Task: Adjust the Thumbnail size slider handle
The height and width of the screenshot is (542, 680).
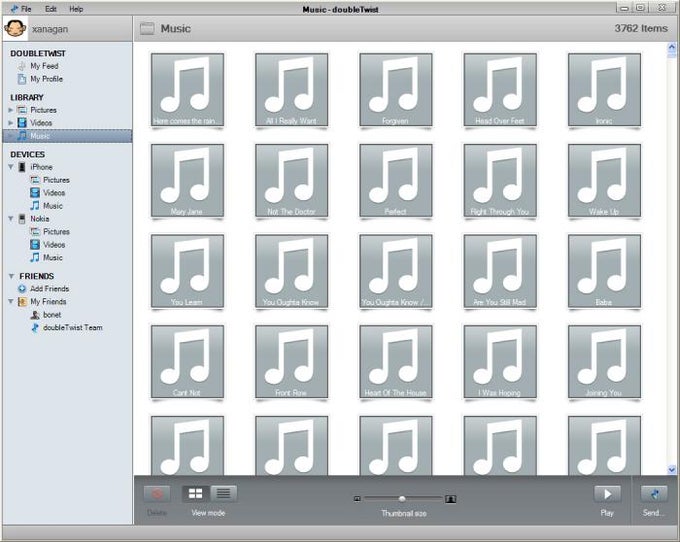Action: click(402, 499)
